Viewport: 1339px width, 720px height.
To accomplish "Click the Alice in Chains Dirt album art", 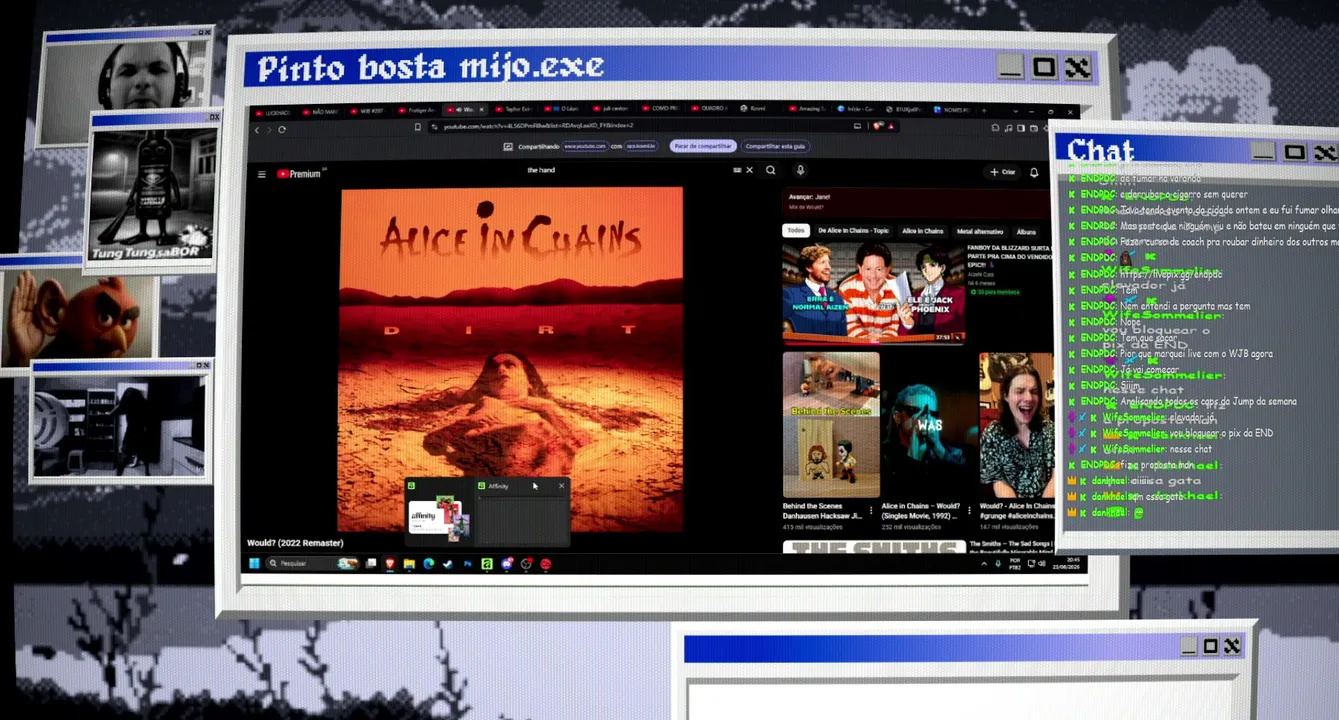I will [x=511, y=359].
